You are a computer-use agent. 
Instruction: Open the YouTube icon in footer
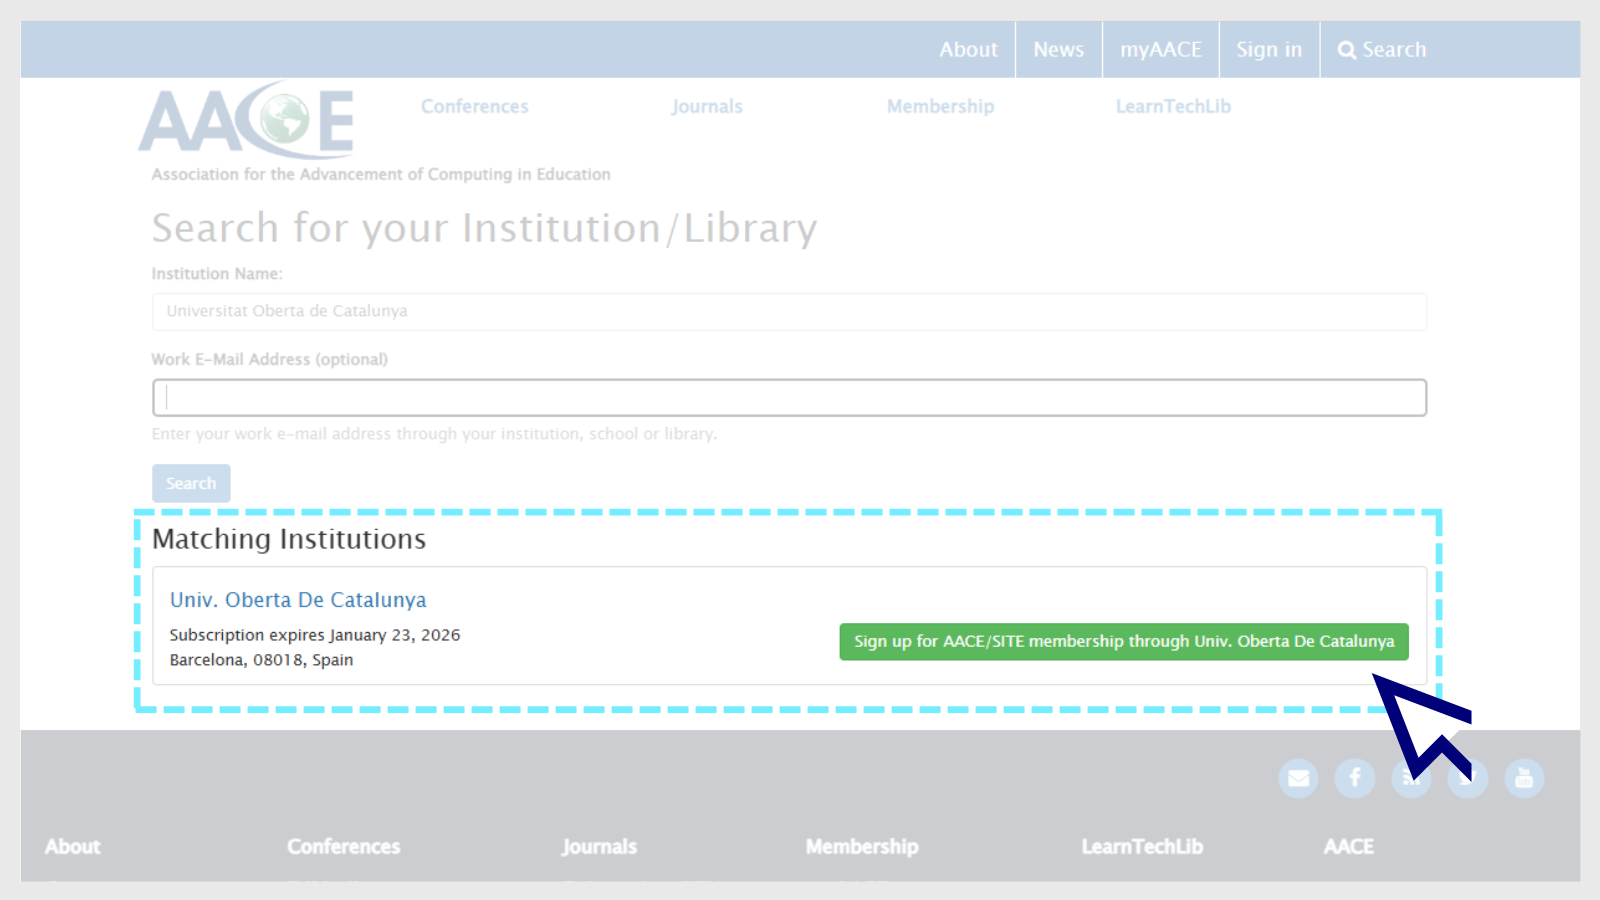pos(1524,778)
